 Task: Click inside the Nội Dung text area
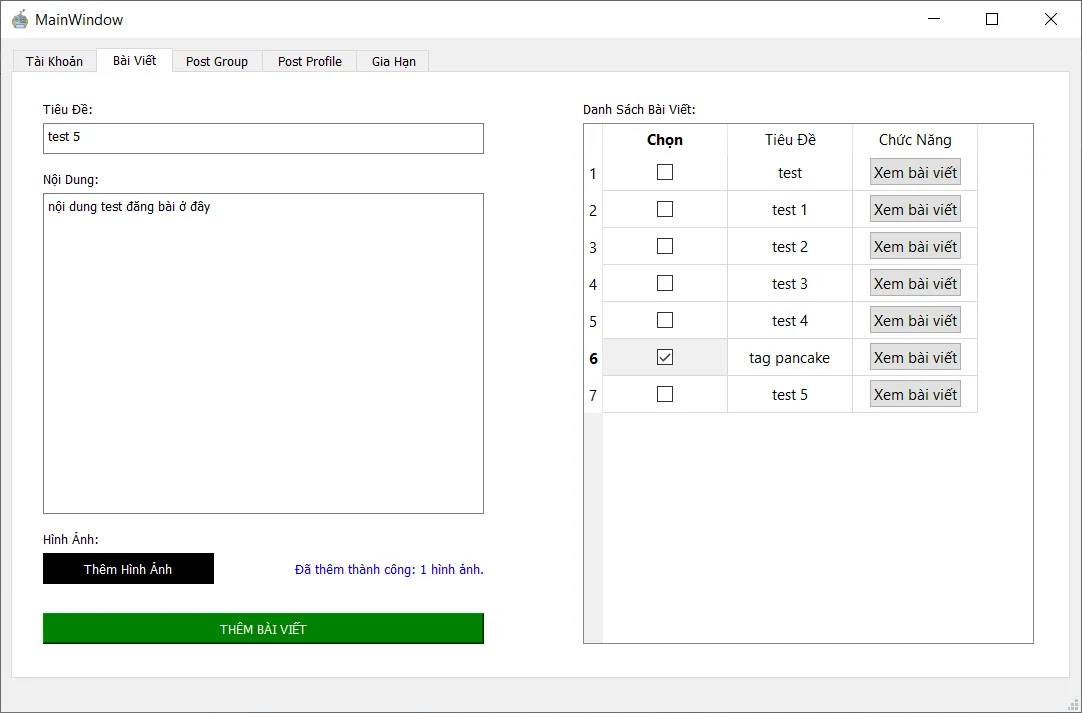263,353
